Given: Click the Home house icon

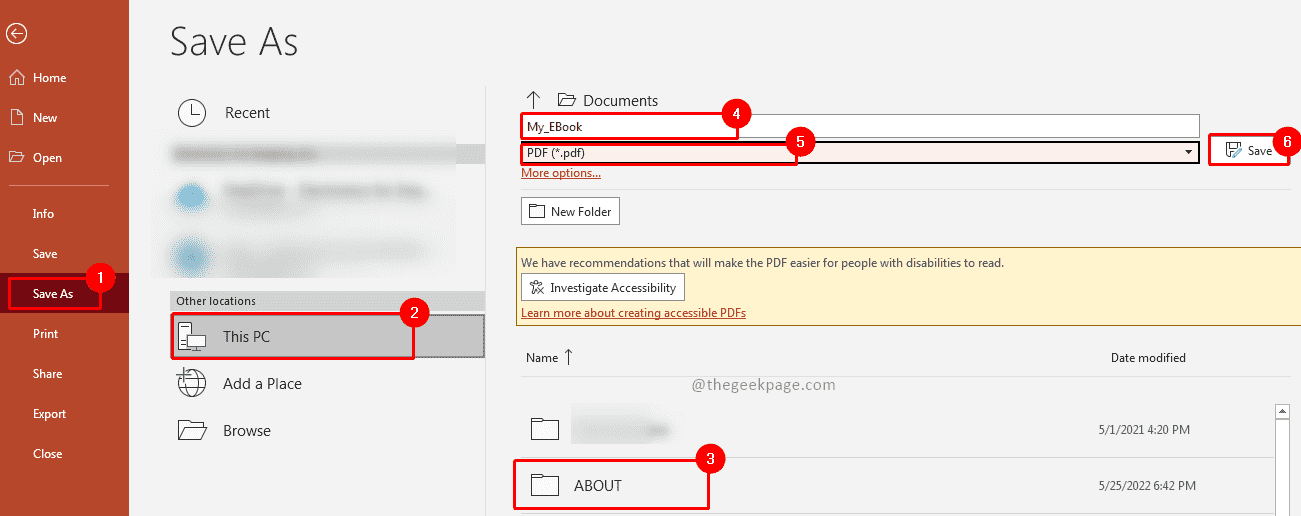Looking at the screenshot, I should click(16, 77).
